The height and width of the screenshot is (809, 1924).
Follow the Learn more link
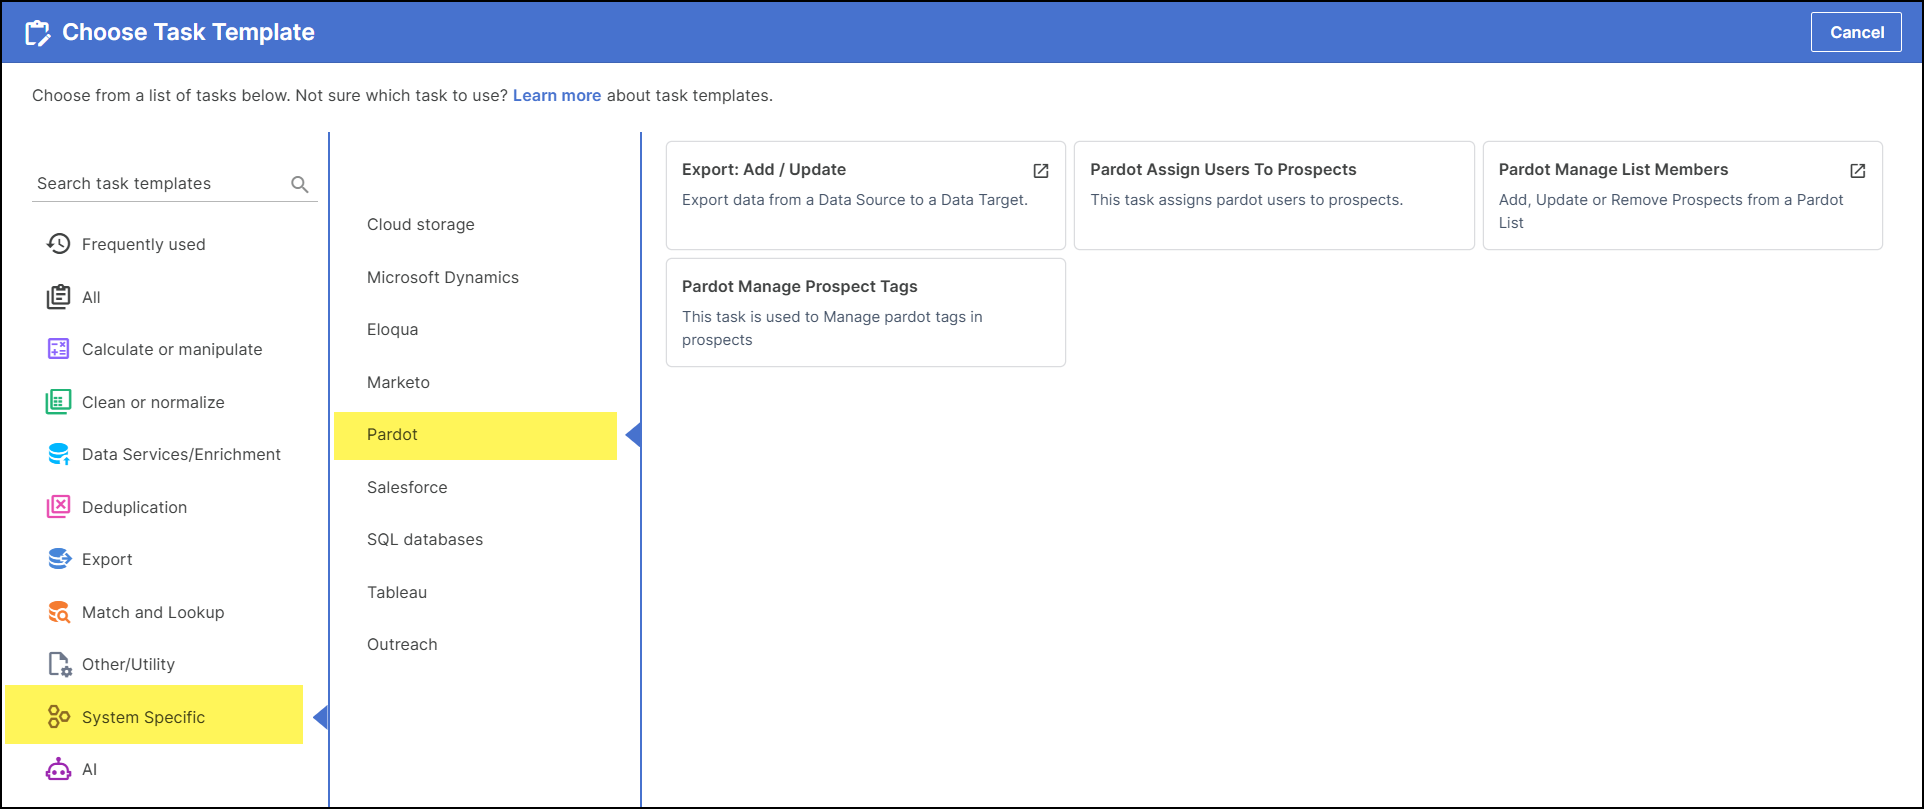557,96
